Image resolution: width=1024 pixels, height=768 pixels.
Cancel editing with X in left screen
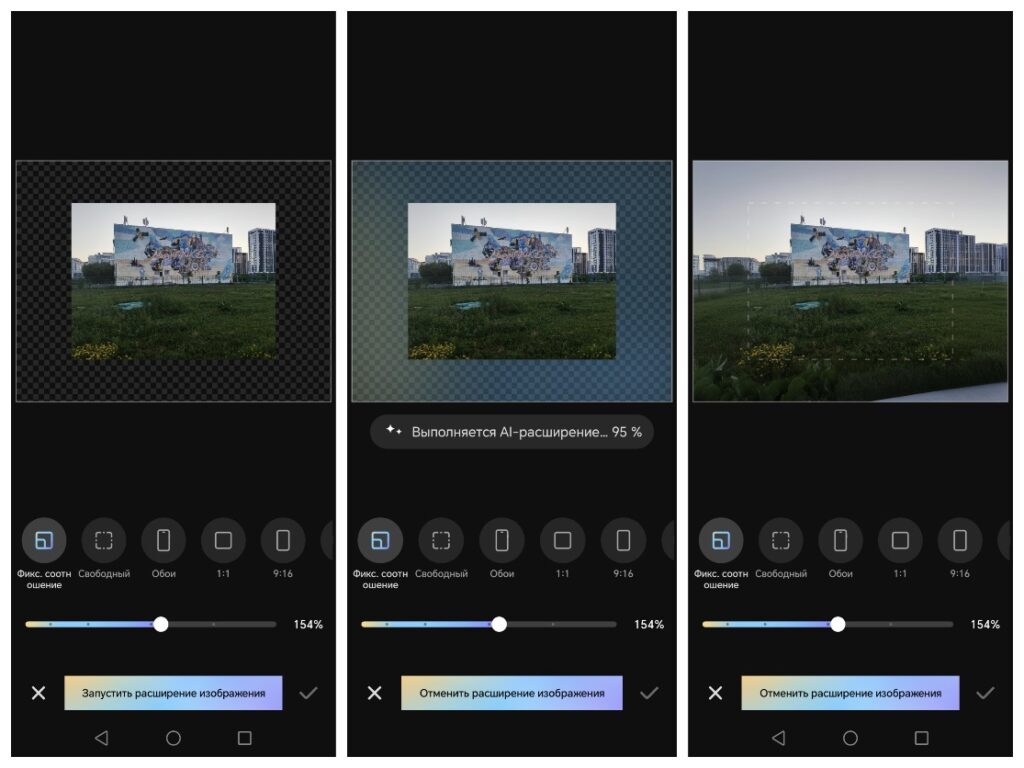(x=39, y=693)
